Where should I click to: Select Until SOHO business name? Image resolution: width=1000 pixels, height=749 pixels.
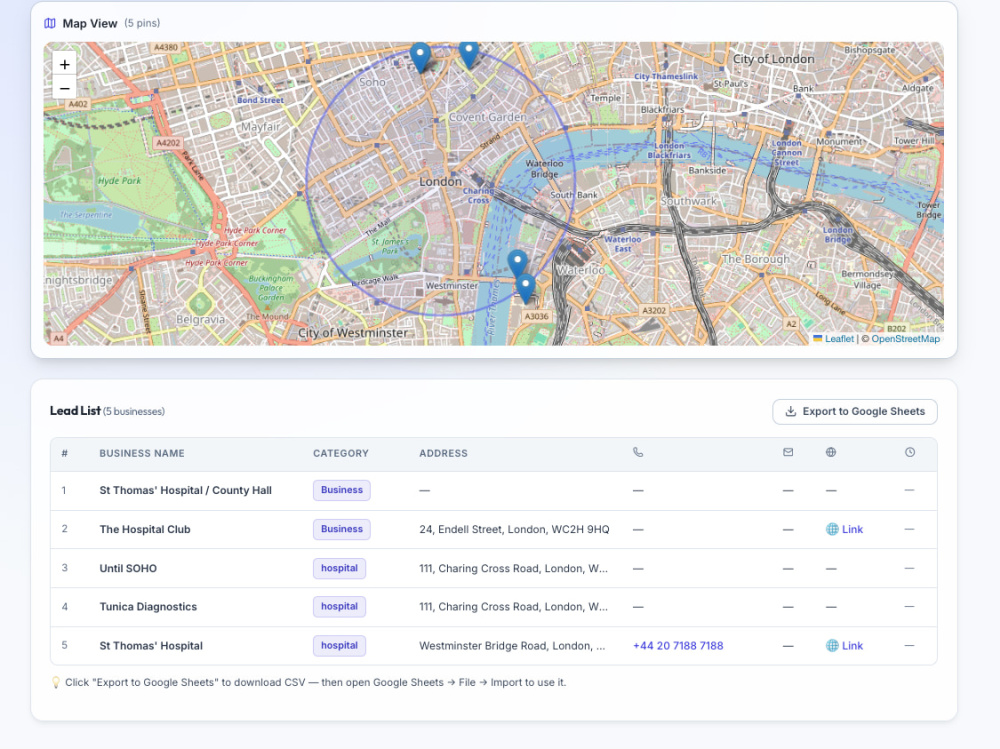pyautogui.click(x=128, y=568)
